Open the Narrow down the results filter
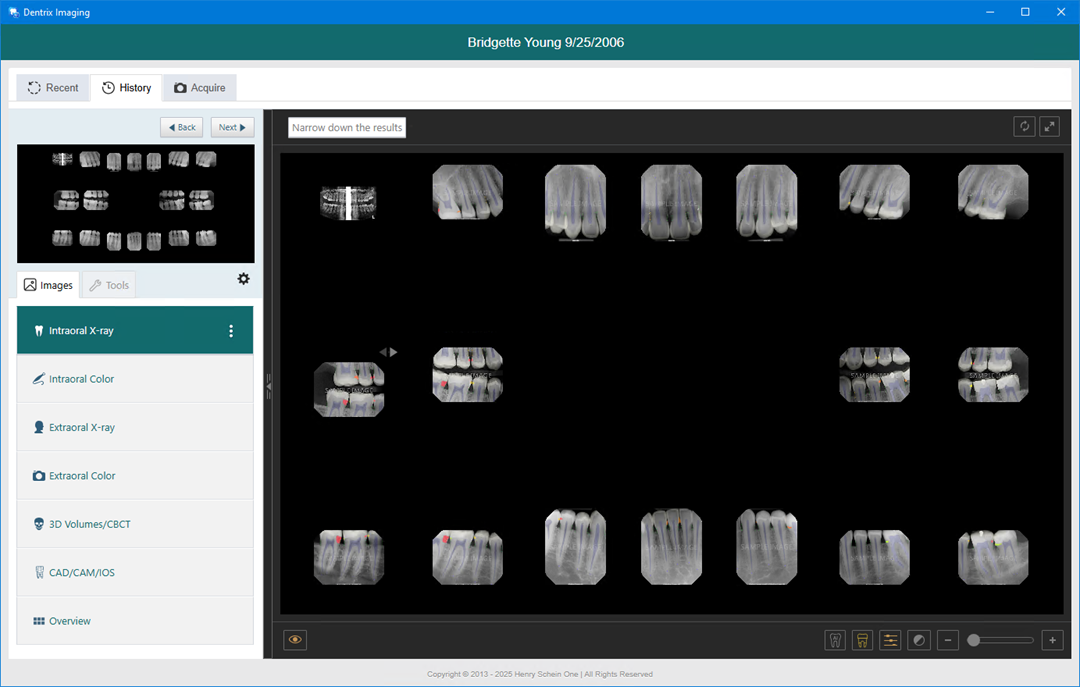Viewport: 1080px width, 687px height. [x=346, y=127]
